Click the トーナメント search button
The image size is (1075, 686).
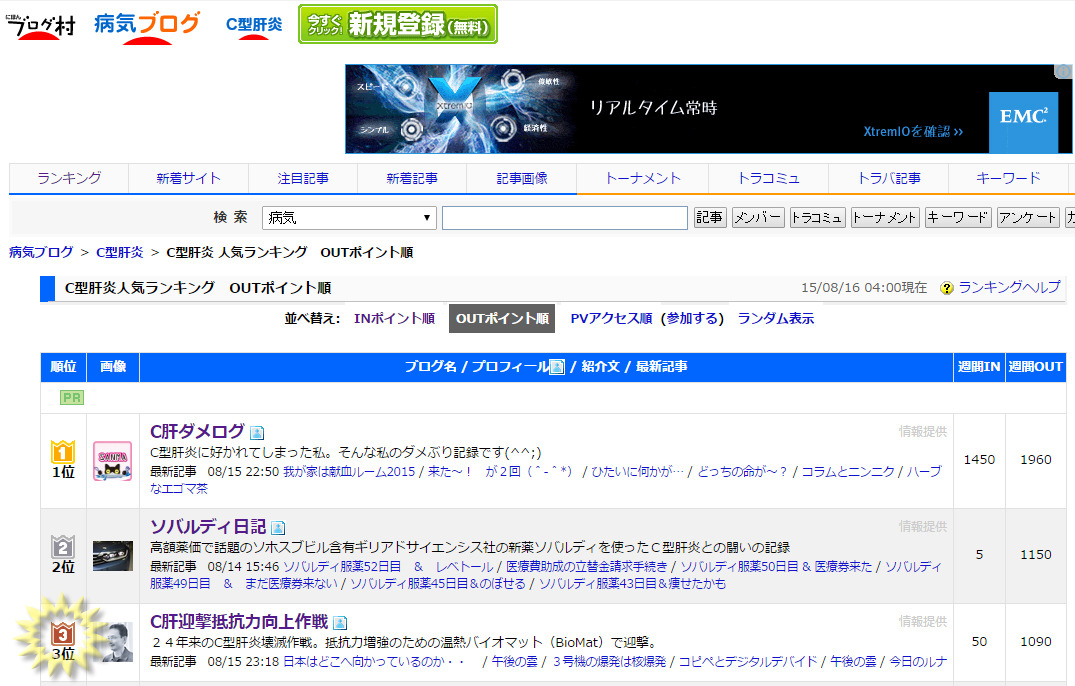[884, 218]
